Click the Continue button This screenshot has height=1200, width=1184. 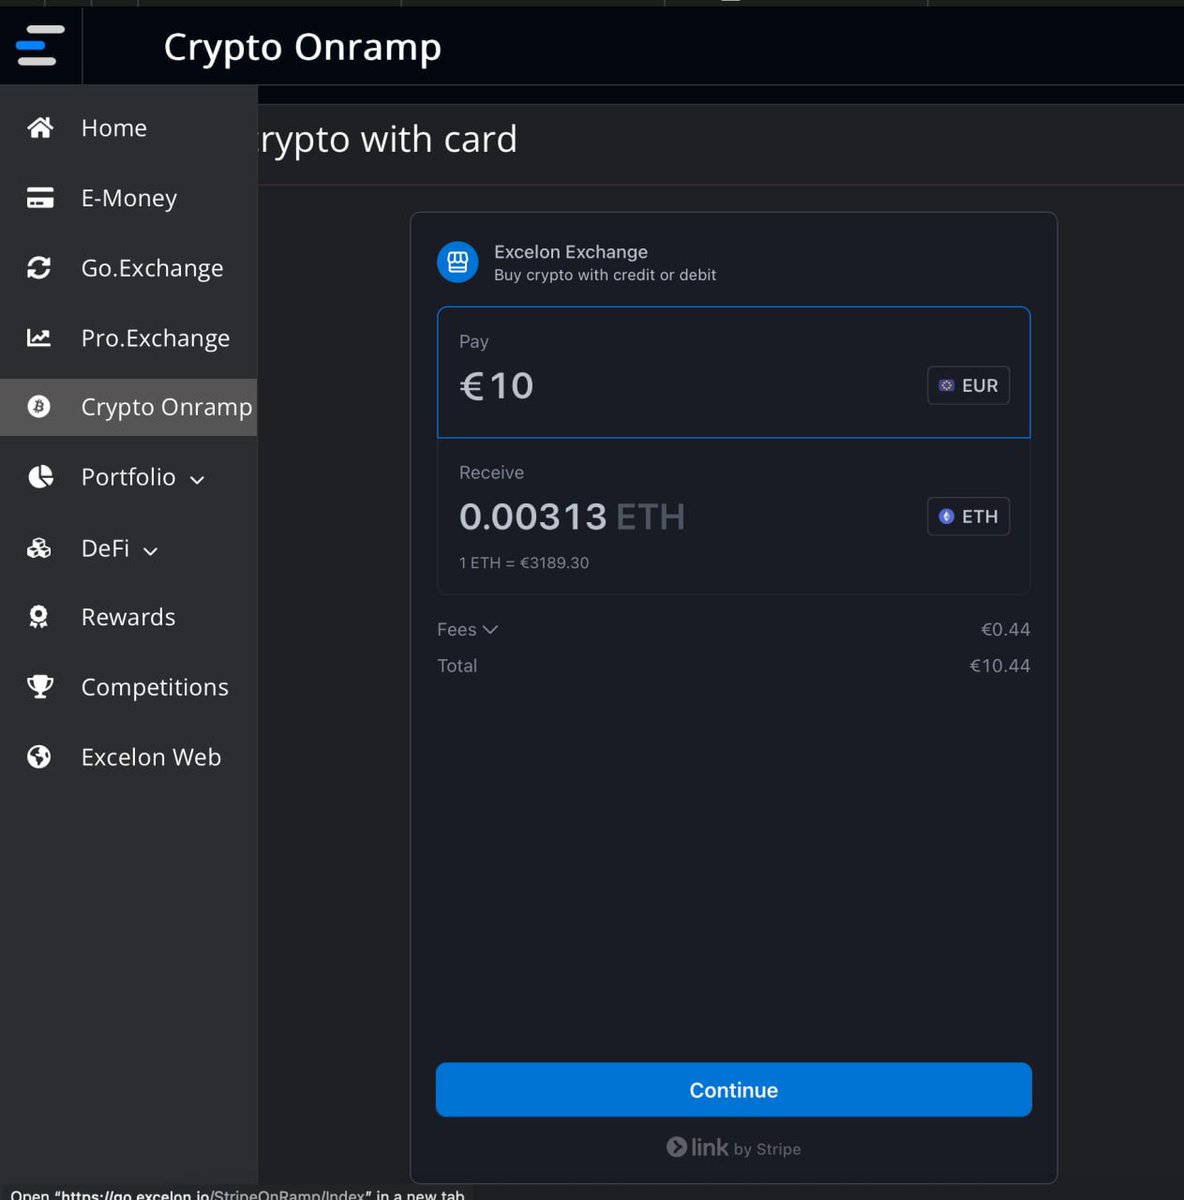[734, 1090]
